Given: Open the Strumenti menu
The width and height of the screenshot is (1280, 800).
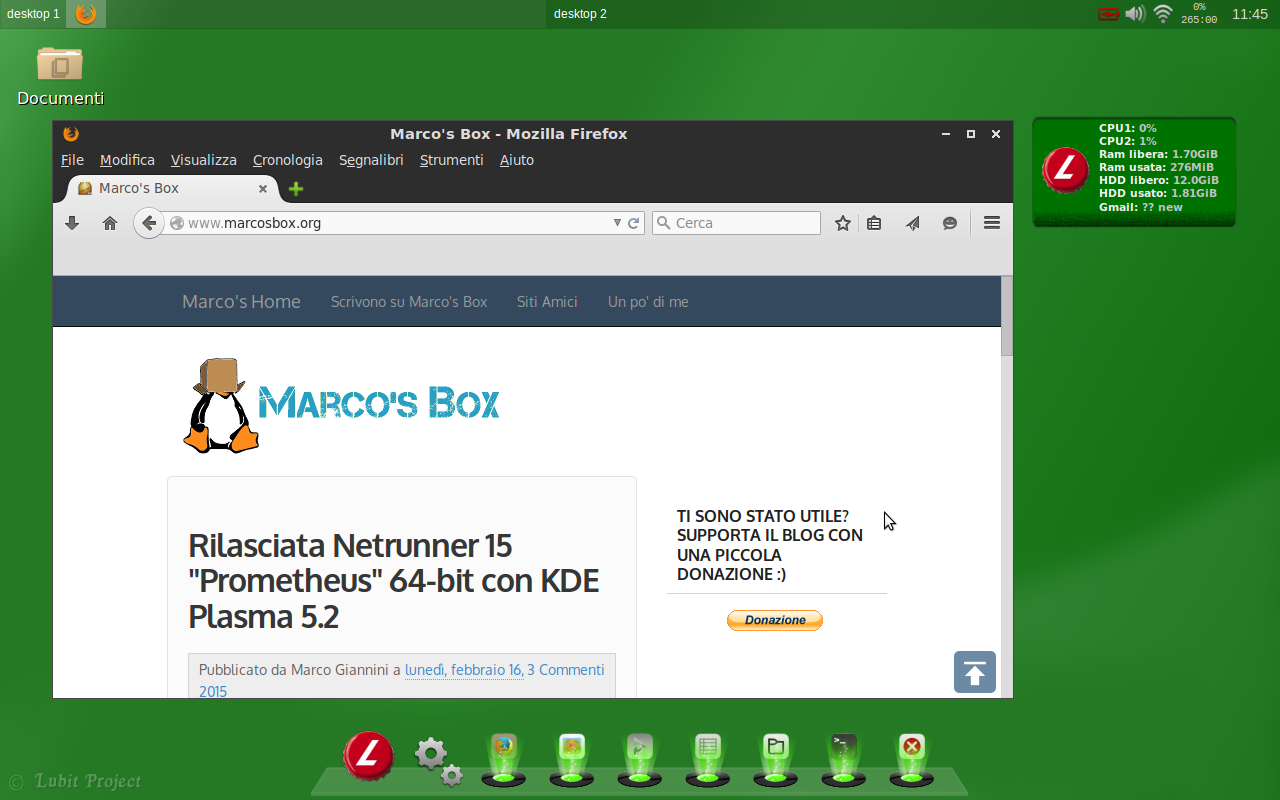Looking at the screenshot, I should [x=451, y=160].
